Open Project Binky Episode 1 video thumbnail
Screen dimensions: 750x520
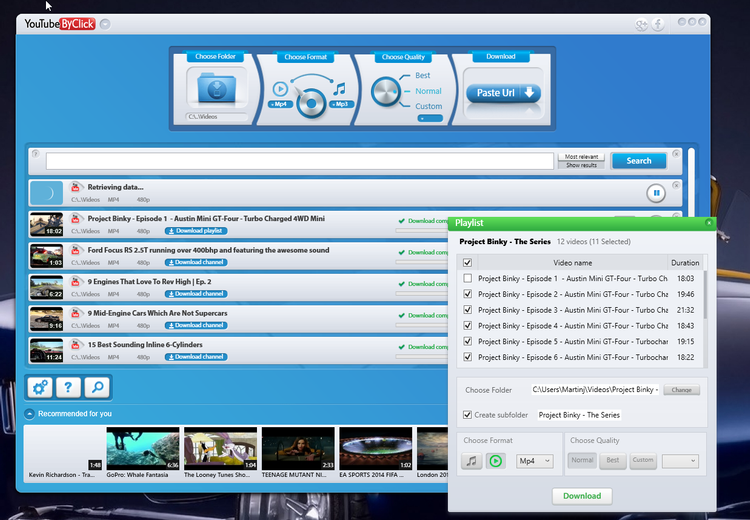pyautogui.click(x=46, y=225)
